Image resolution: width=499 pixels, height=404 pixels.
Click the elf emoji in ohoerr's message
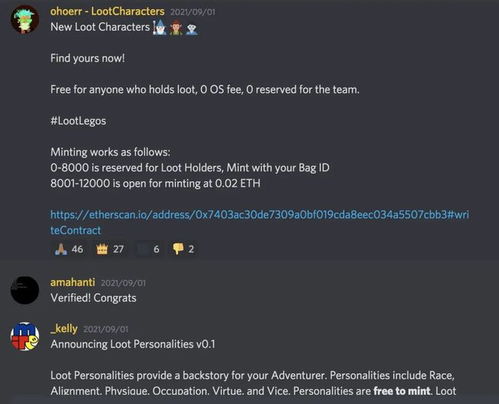click(x=176, y=28)
